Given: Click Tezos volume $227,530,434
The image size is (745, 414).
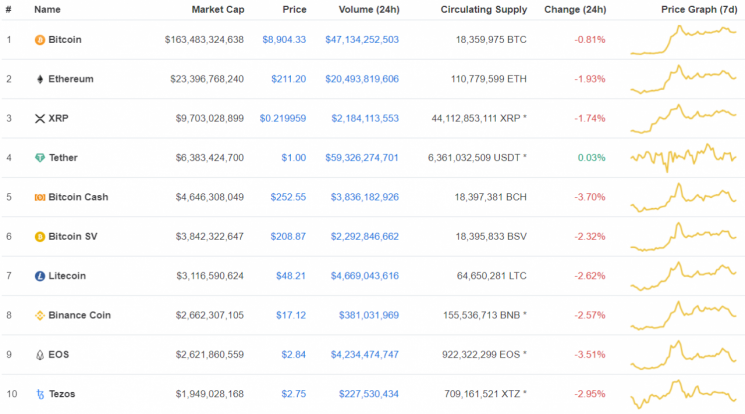Looking at the screenshot, I should tap(369, 395).
